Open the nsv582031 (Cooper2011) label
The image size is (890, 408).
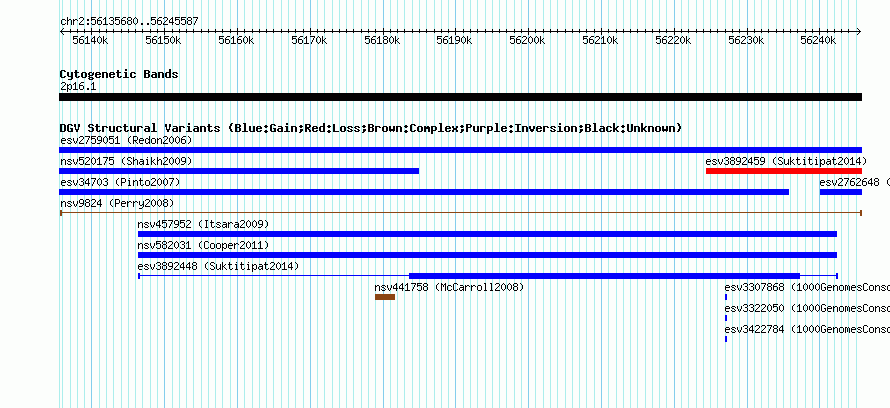(203, 245)
